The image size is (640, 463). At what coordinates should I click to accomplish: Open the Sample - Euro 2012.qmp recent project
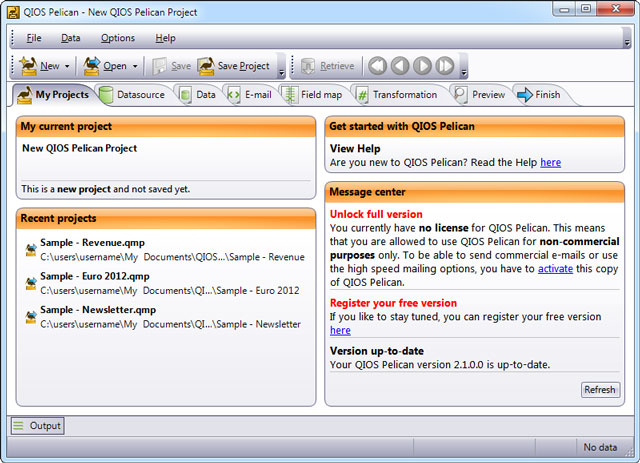click(95, 276)
